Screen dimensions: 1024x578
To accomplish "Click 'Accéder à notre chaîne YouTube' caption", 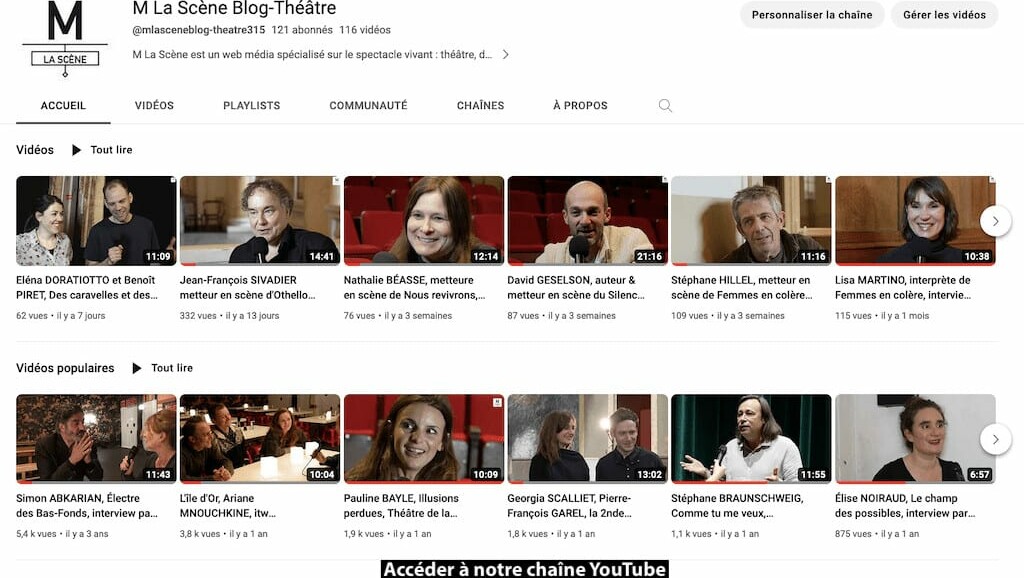I will pos(524,570).
